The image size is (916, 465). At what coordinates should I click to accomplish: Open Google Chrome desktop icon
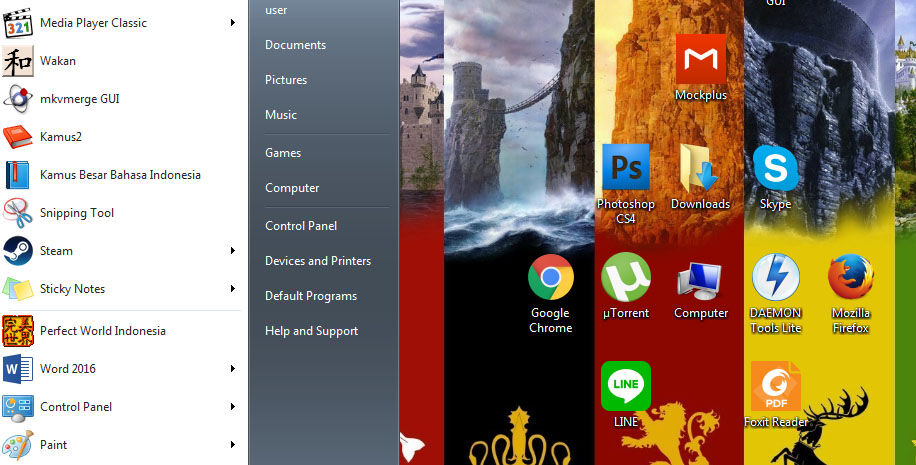550,277
